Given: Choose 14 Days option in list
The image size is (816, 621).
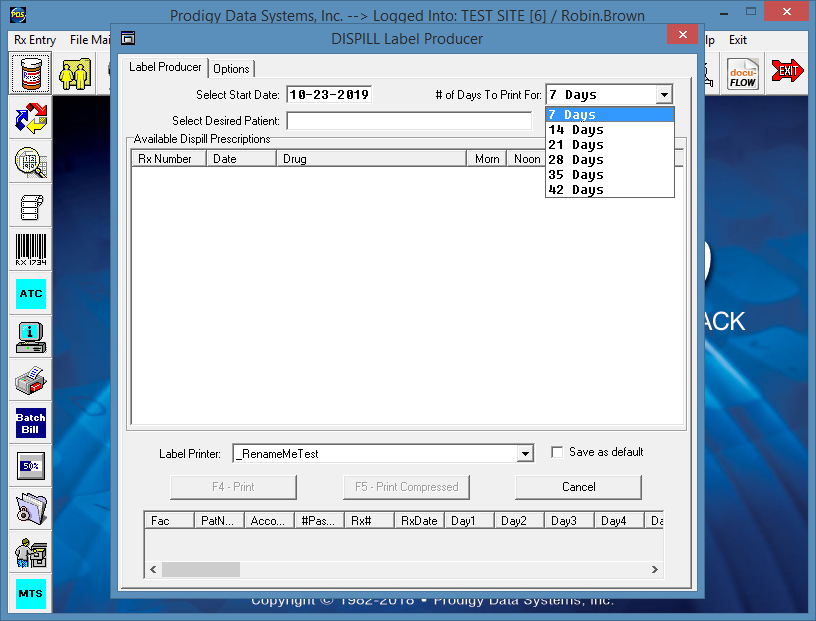Looking at the screenshot, I should coord(576,130).
